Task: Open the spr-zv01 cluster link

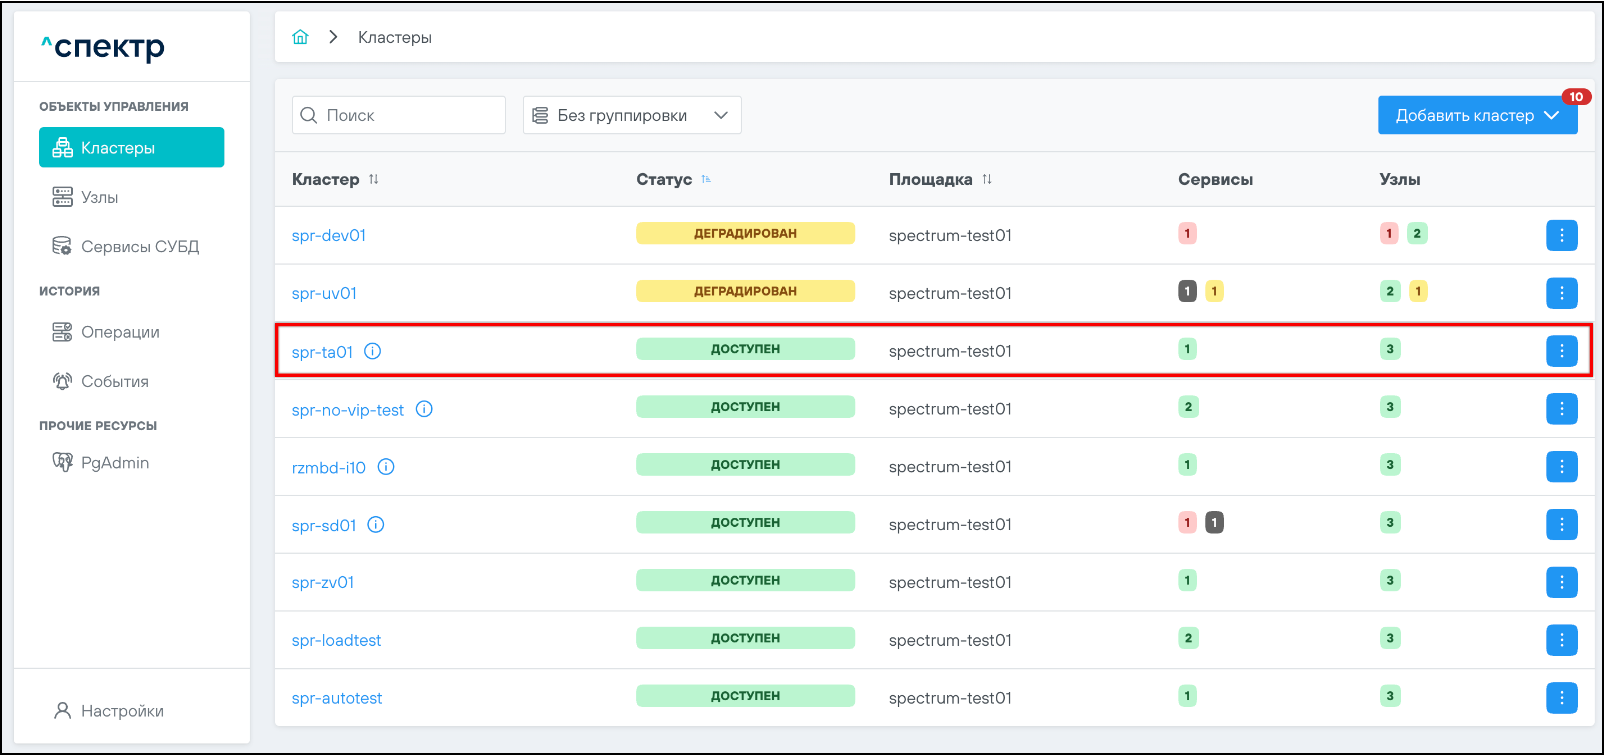Action: pos(323,582)
